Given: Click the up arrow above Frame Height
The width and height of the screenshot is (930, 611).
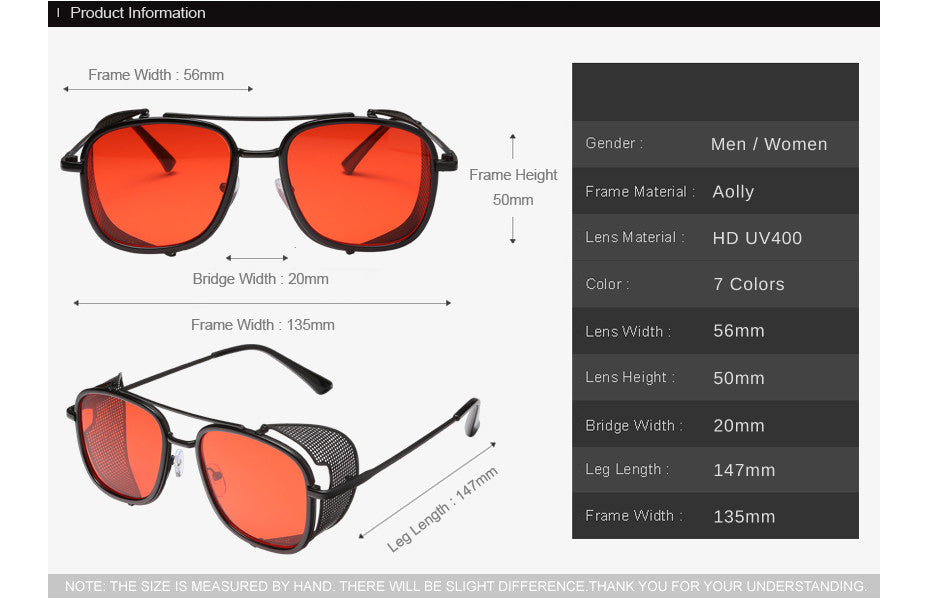Looking at the screenshot, I should click(x=513, y=145).
